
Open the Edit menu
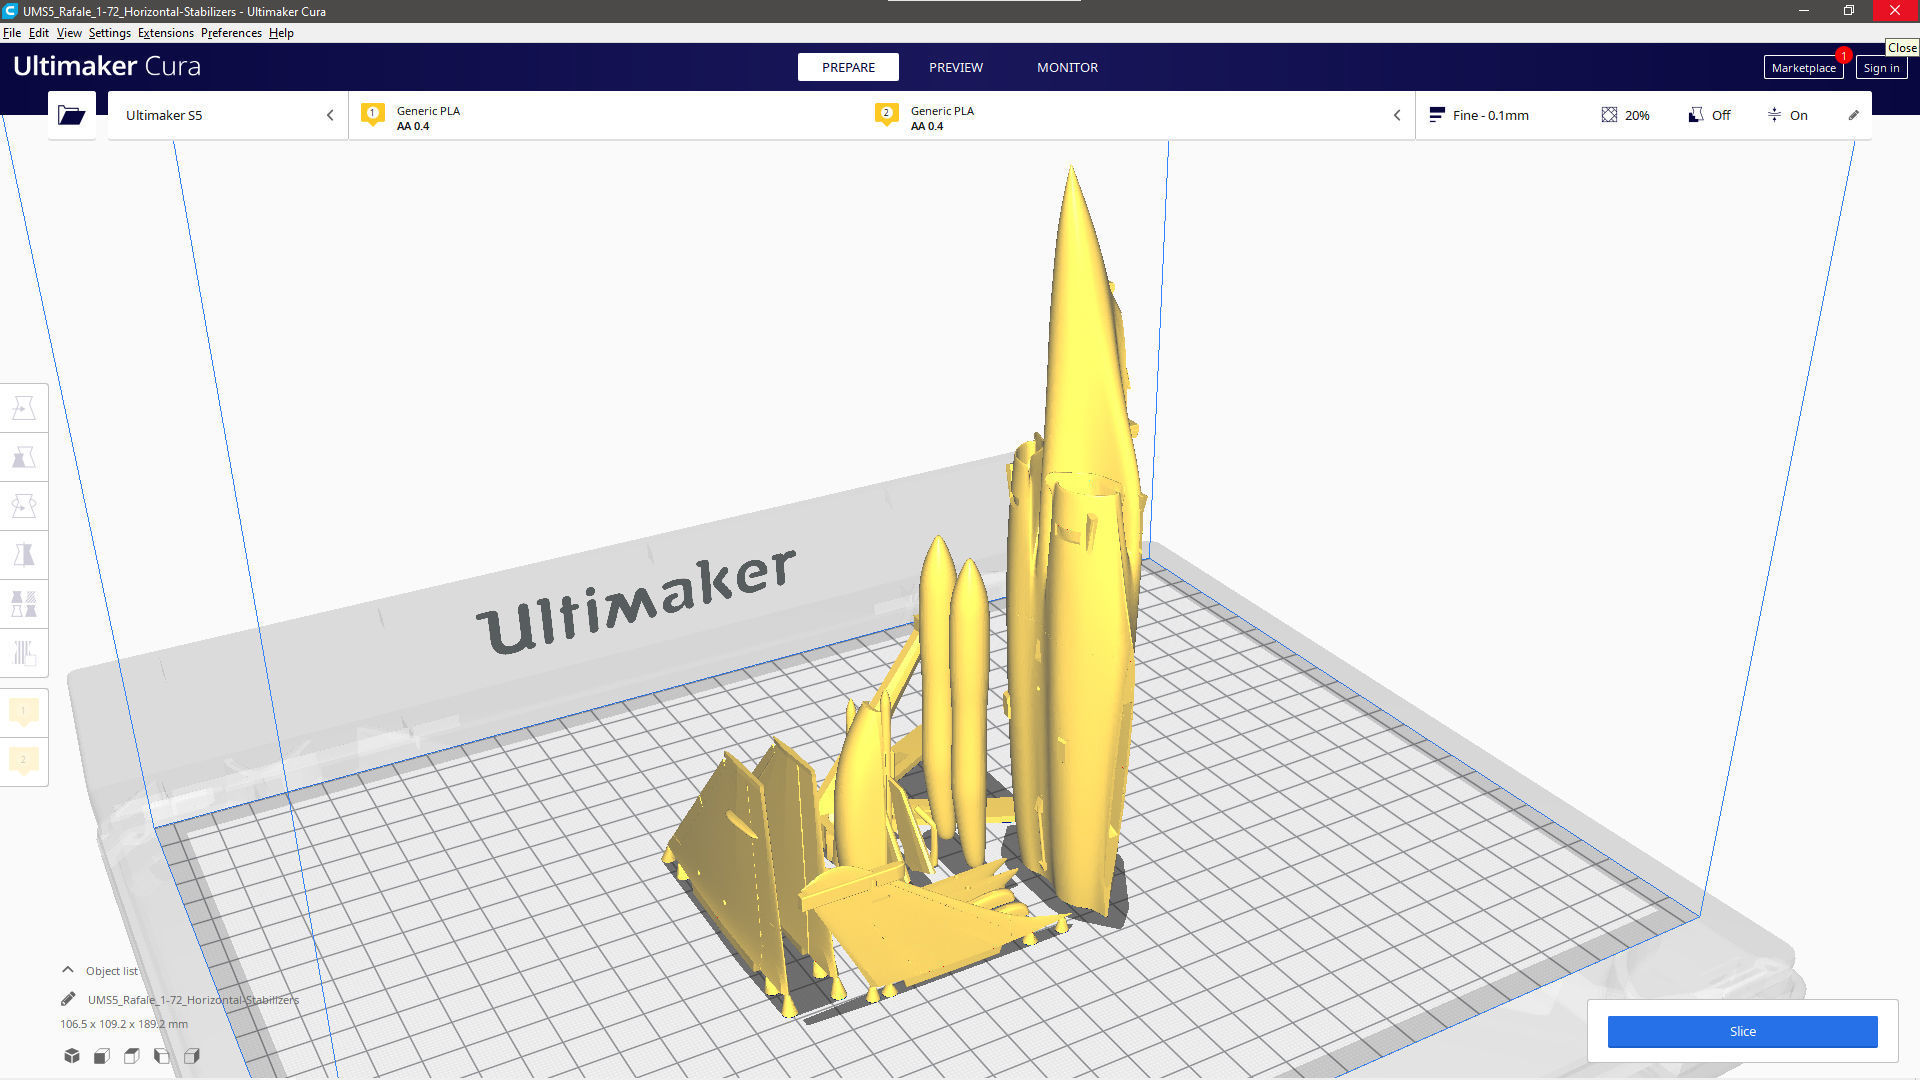point(39,33)
